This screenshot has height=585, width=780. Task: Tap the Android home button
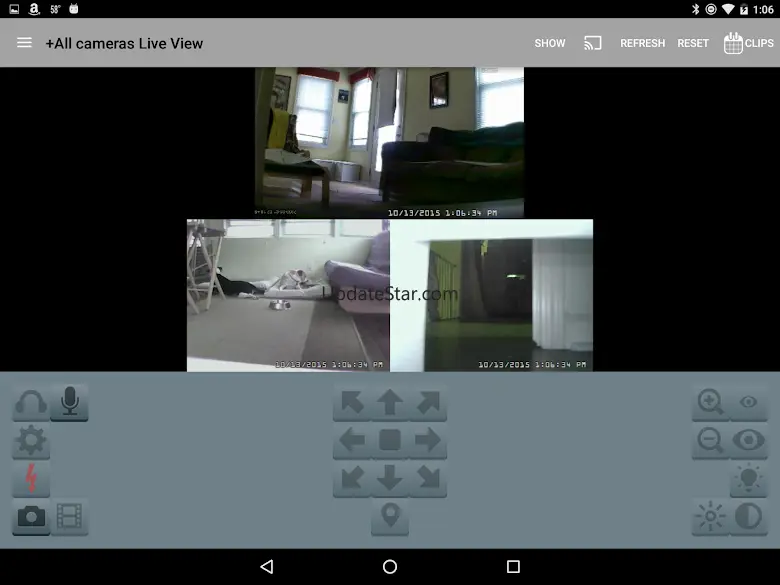coord(390,567)
